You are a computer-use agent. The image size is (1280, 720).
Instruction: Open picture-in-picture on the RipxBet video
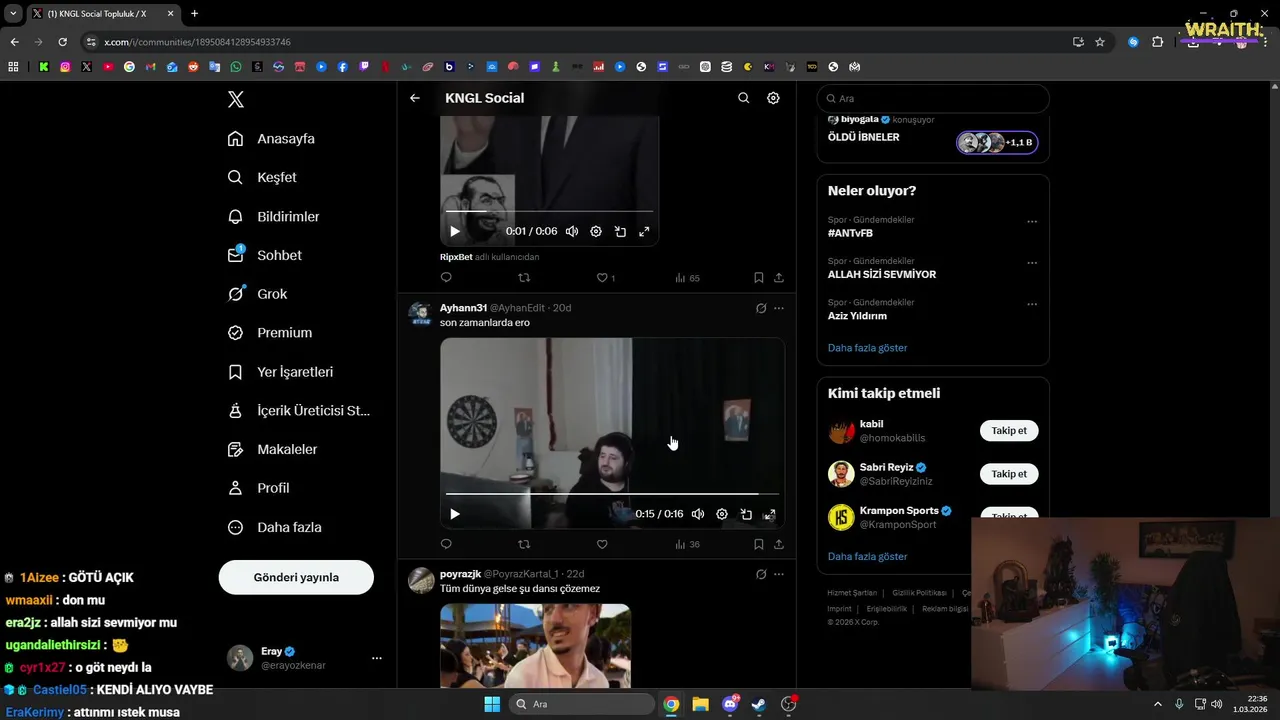tap(620, 231)
